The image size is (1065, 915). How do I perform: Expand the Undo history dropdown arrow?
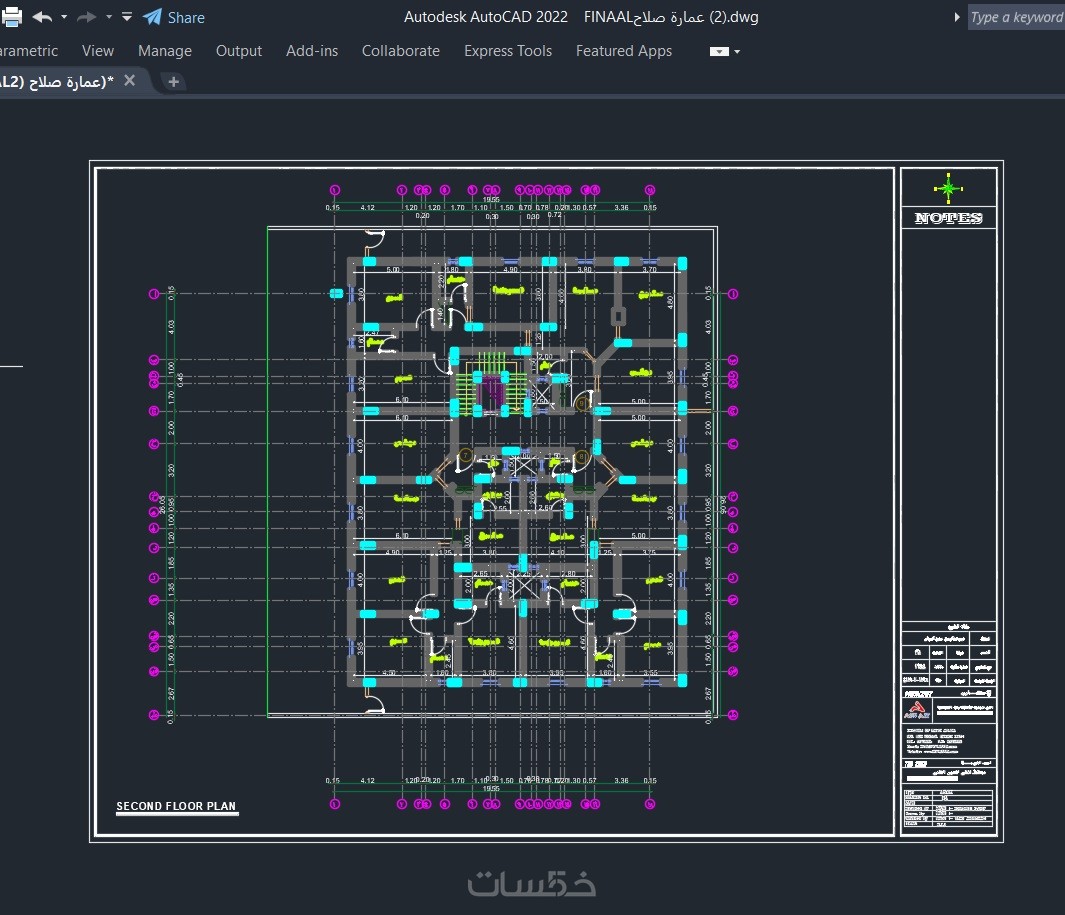(64, 17)
